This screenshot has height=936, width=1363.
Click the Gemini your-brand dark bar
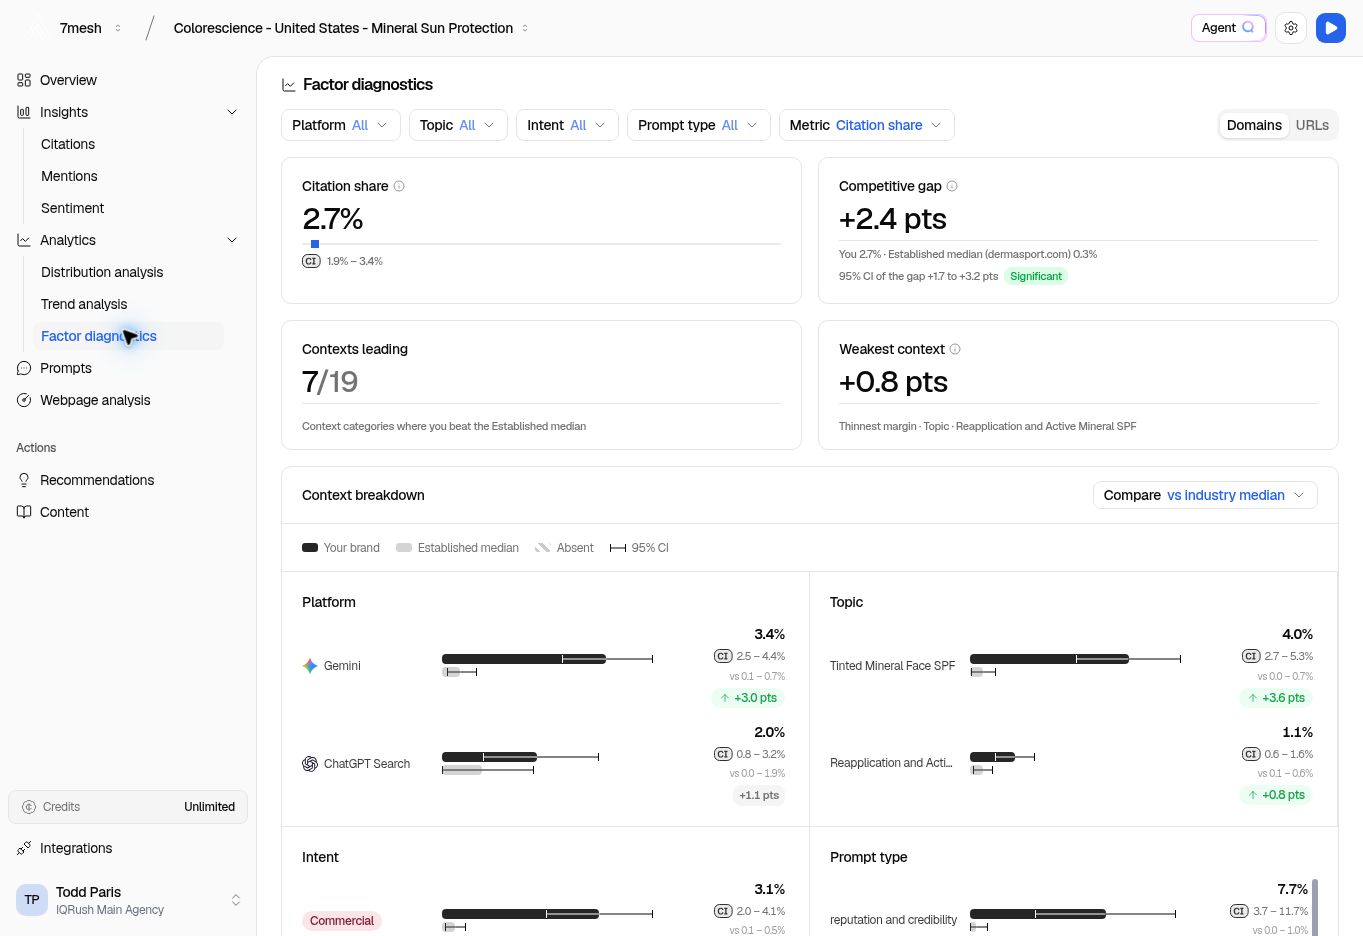(x=524, y=659)
